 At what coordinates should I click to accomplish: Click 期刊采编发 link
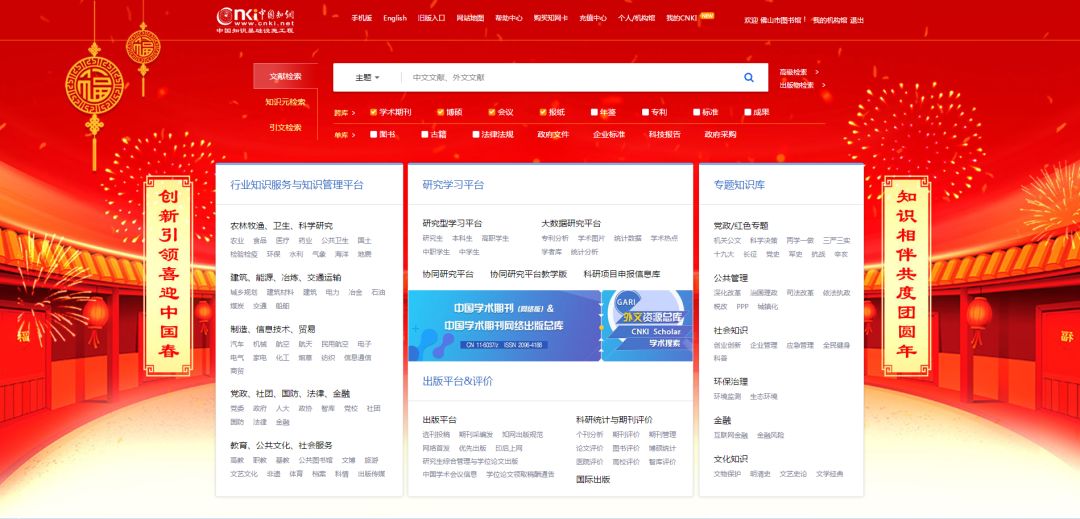click(x=476, y=434)
